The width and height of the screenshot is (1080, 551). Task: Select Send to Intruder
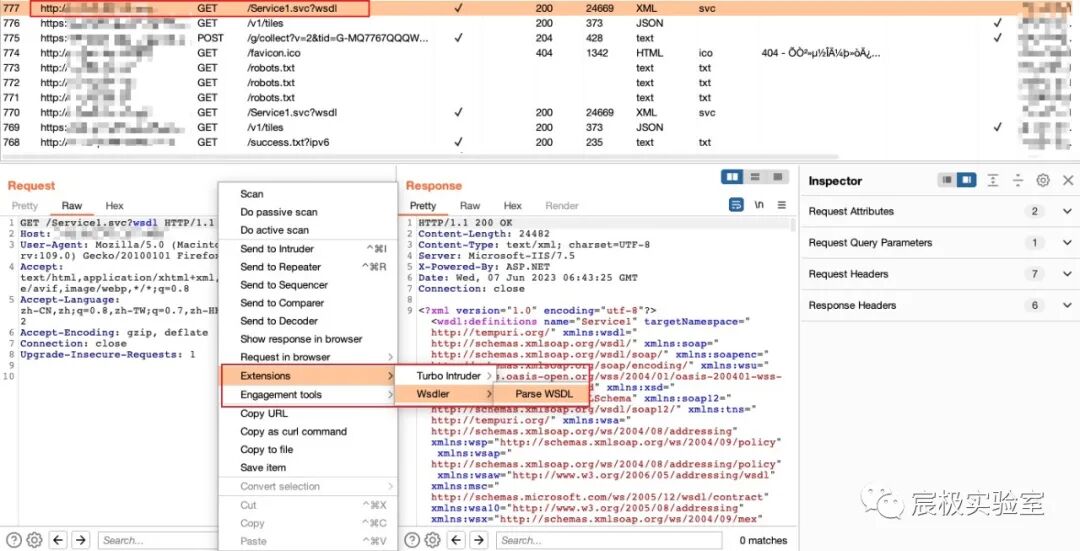pyautogui.click(x=308, y=249)
